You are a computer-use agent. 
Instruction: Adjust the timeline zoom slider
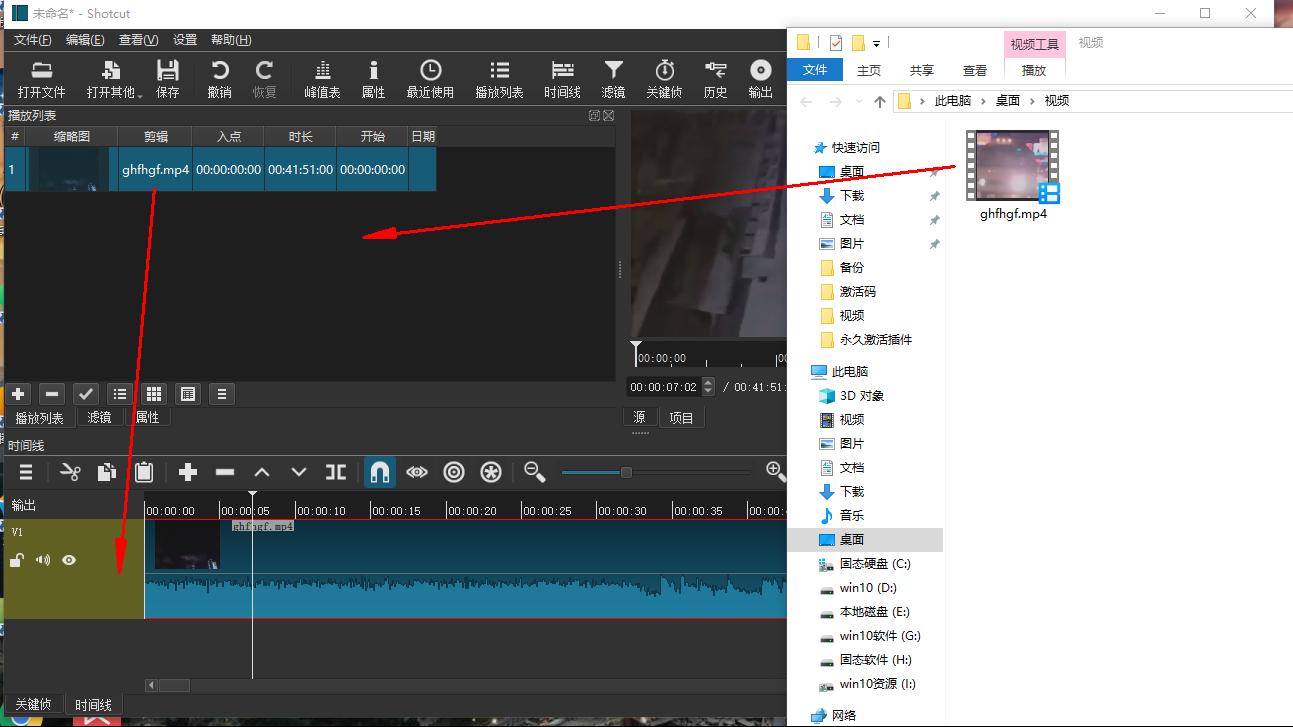coord(628,471)
